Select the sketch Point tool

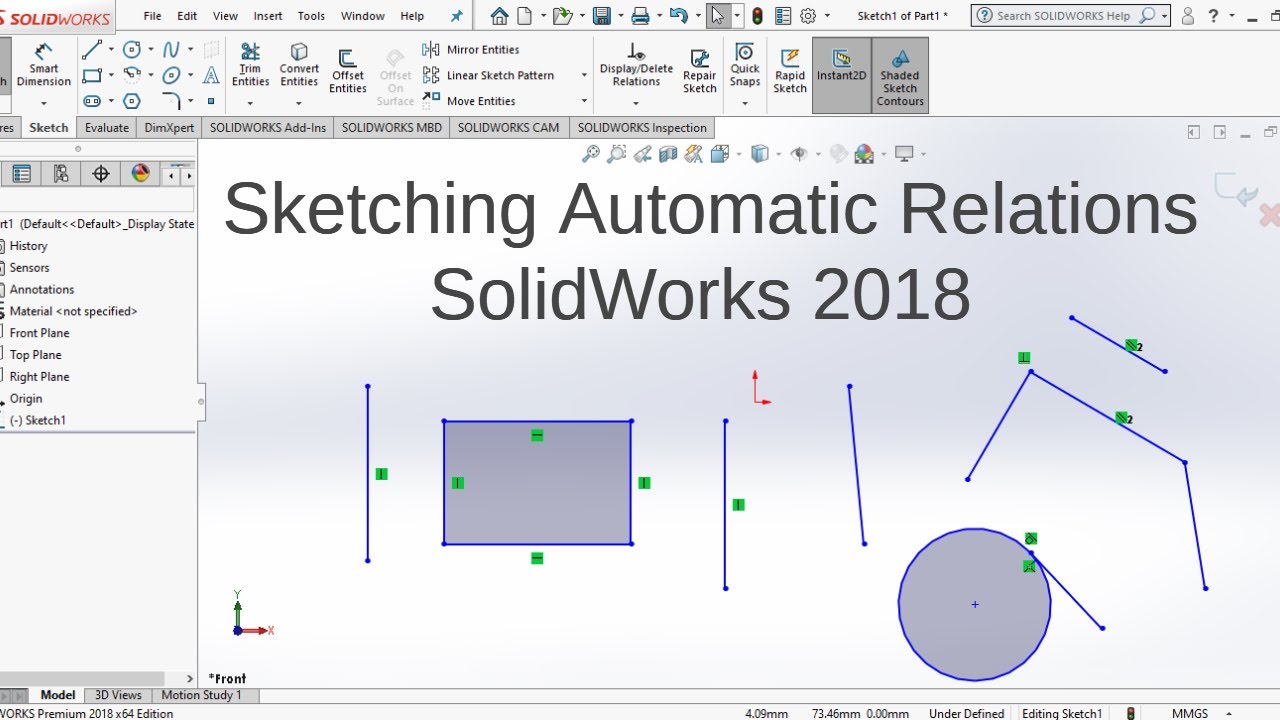211,101
